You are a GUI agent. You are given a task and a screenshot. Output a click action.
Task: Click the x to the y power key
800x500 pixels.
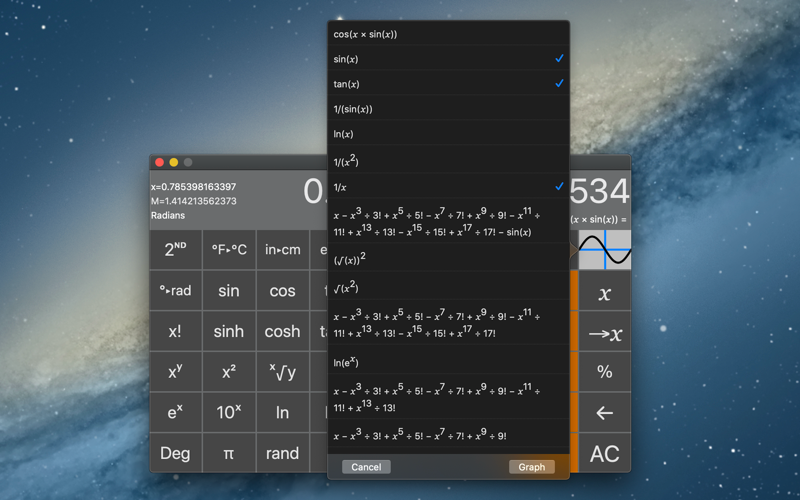coord(176,372)
